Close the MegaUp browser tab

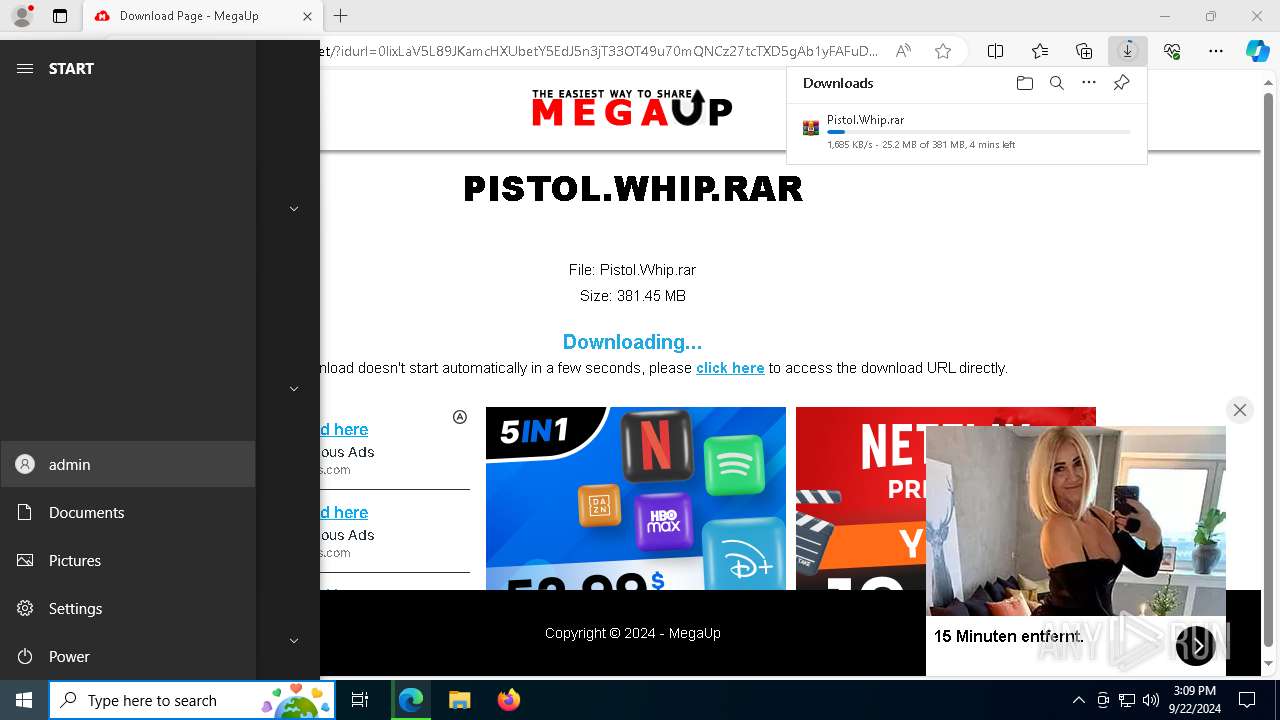[x=307, y=16]
